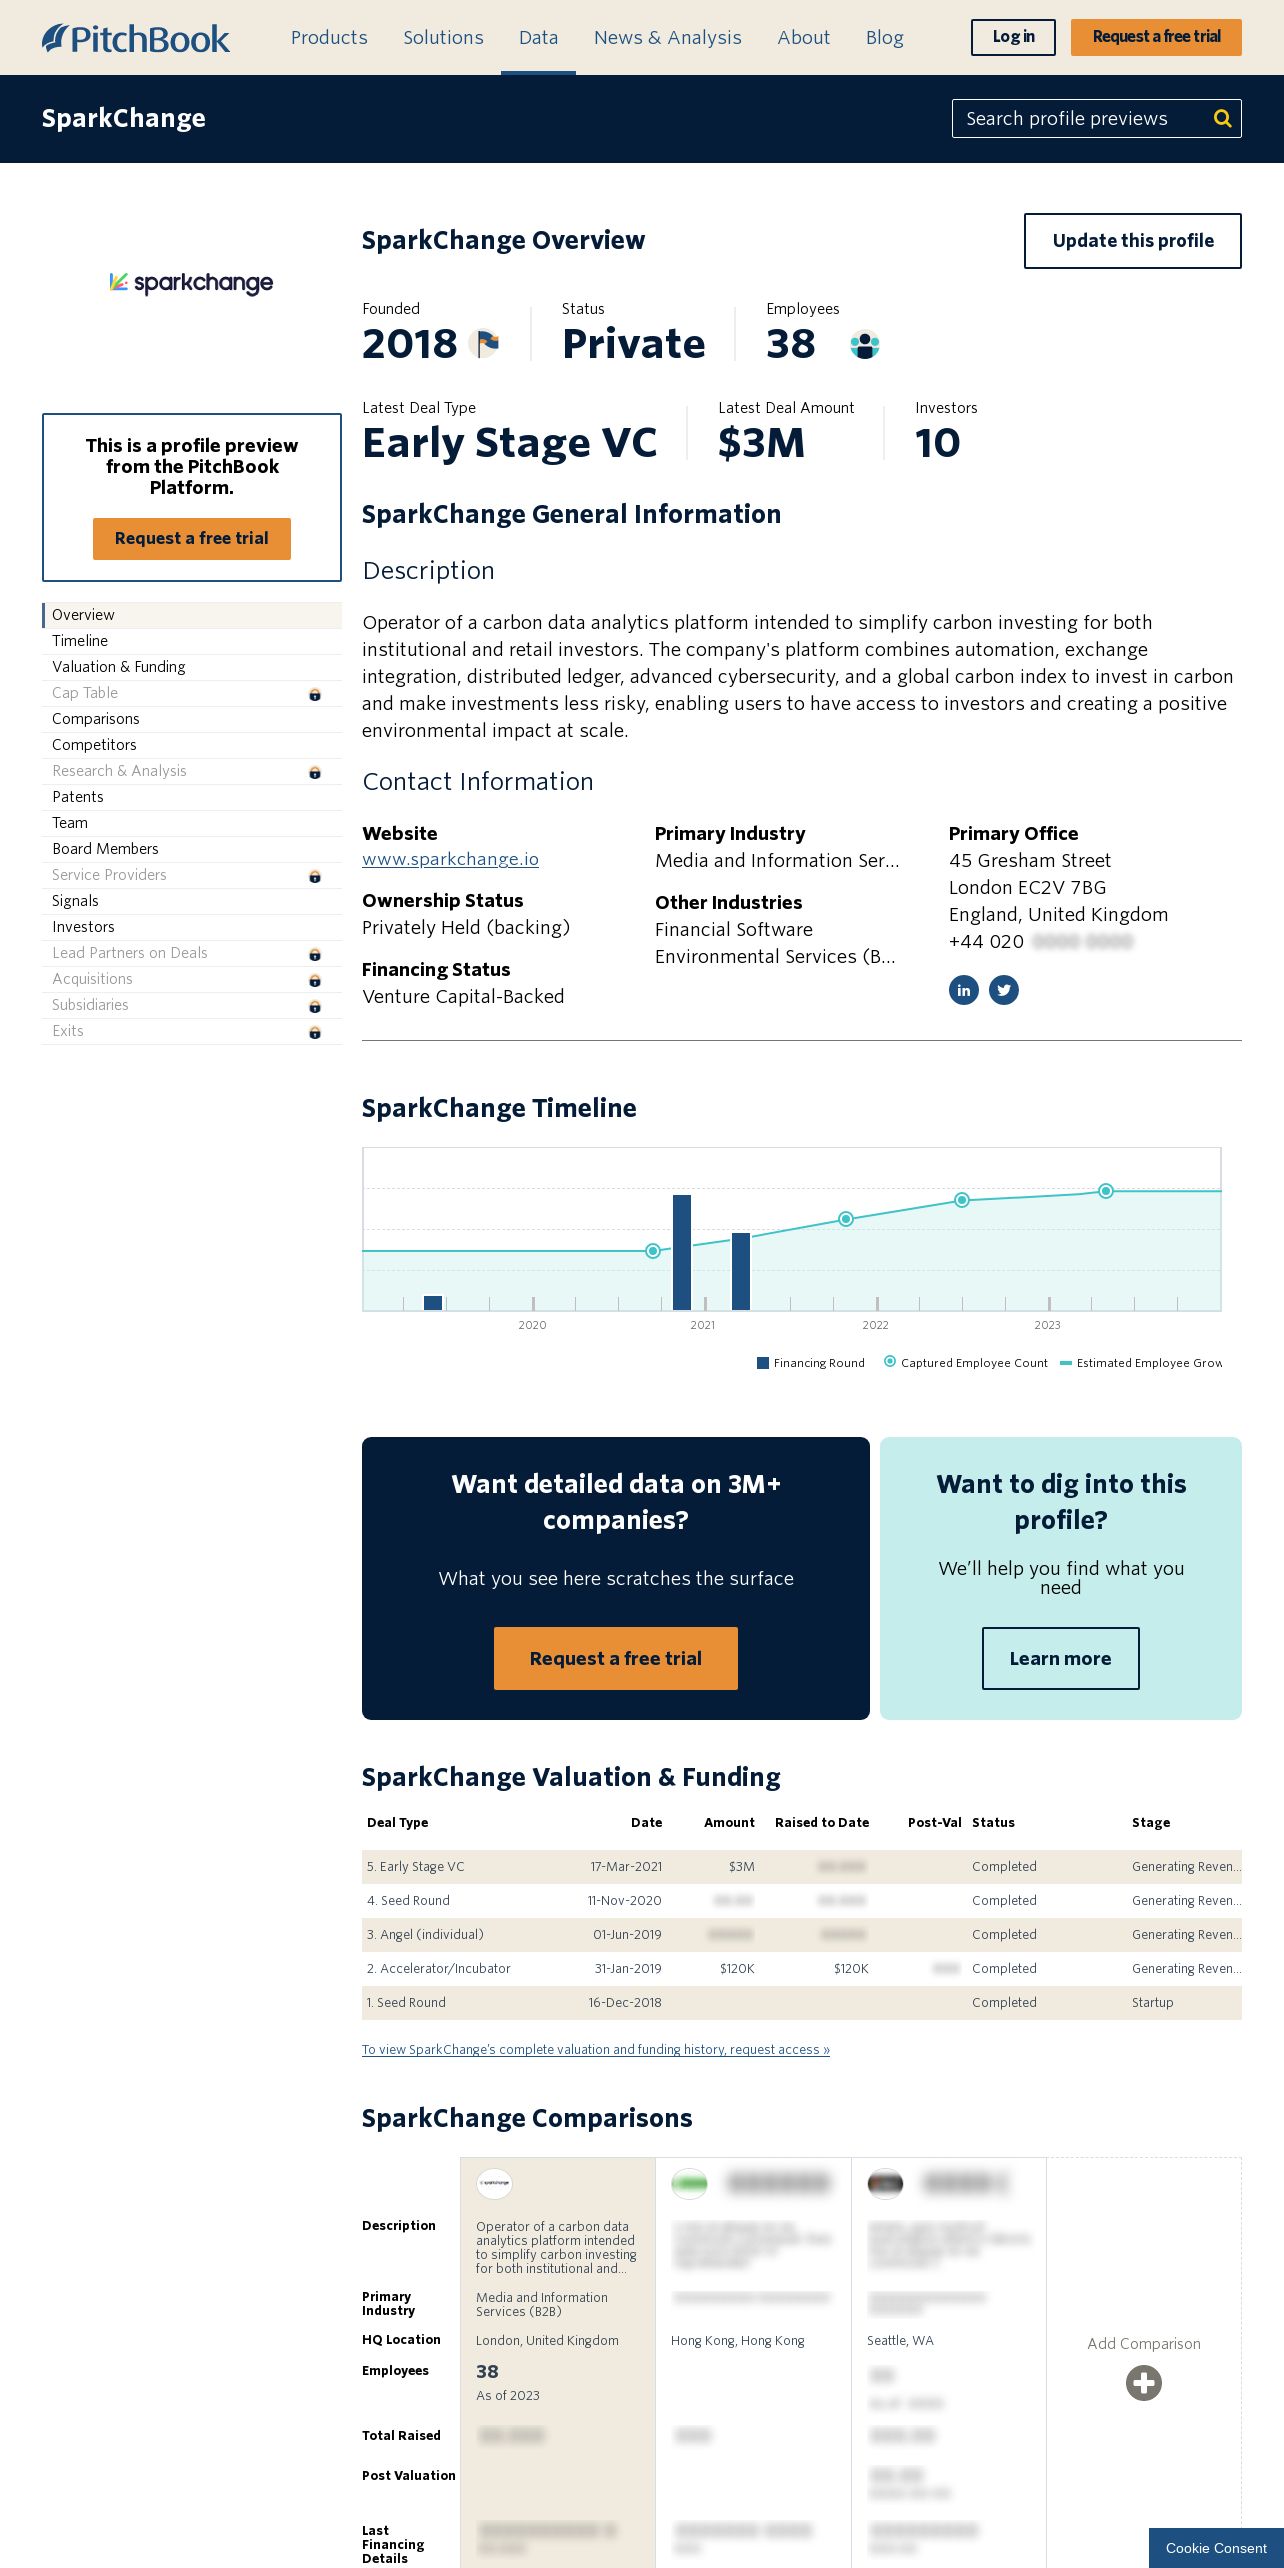Click Financing Round legend swatch
1284x2568 pixels.
(x=763, y=1363)
